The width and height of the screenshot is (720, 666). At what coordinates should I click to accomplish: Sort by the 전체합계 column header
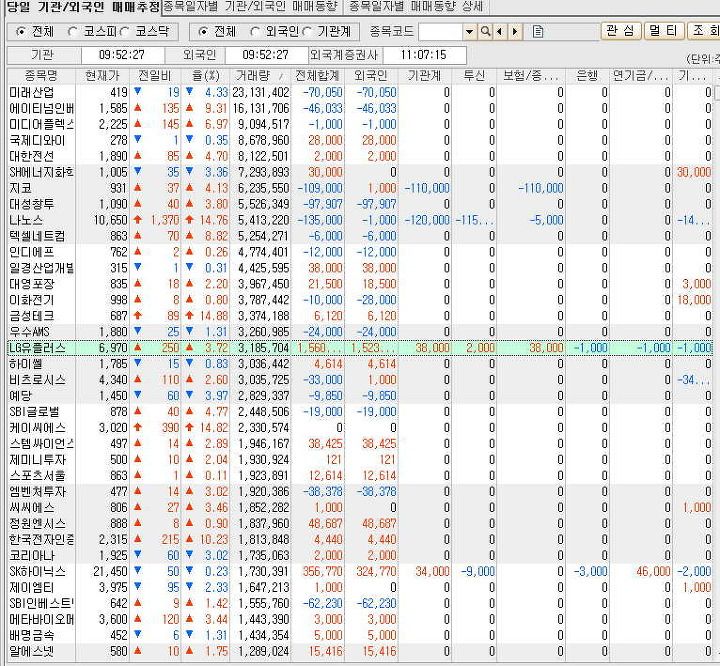pos(318,76)
